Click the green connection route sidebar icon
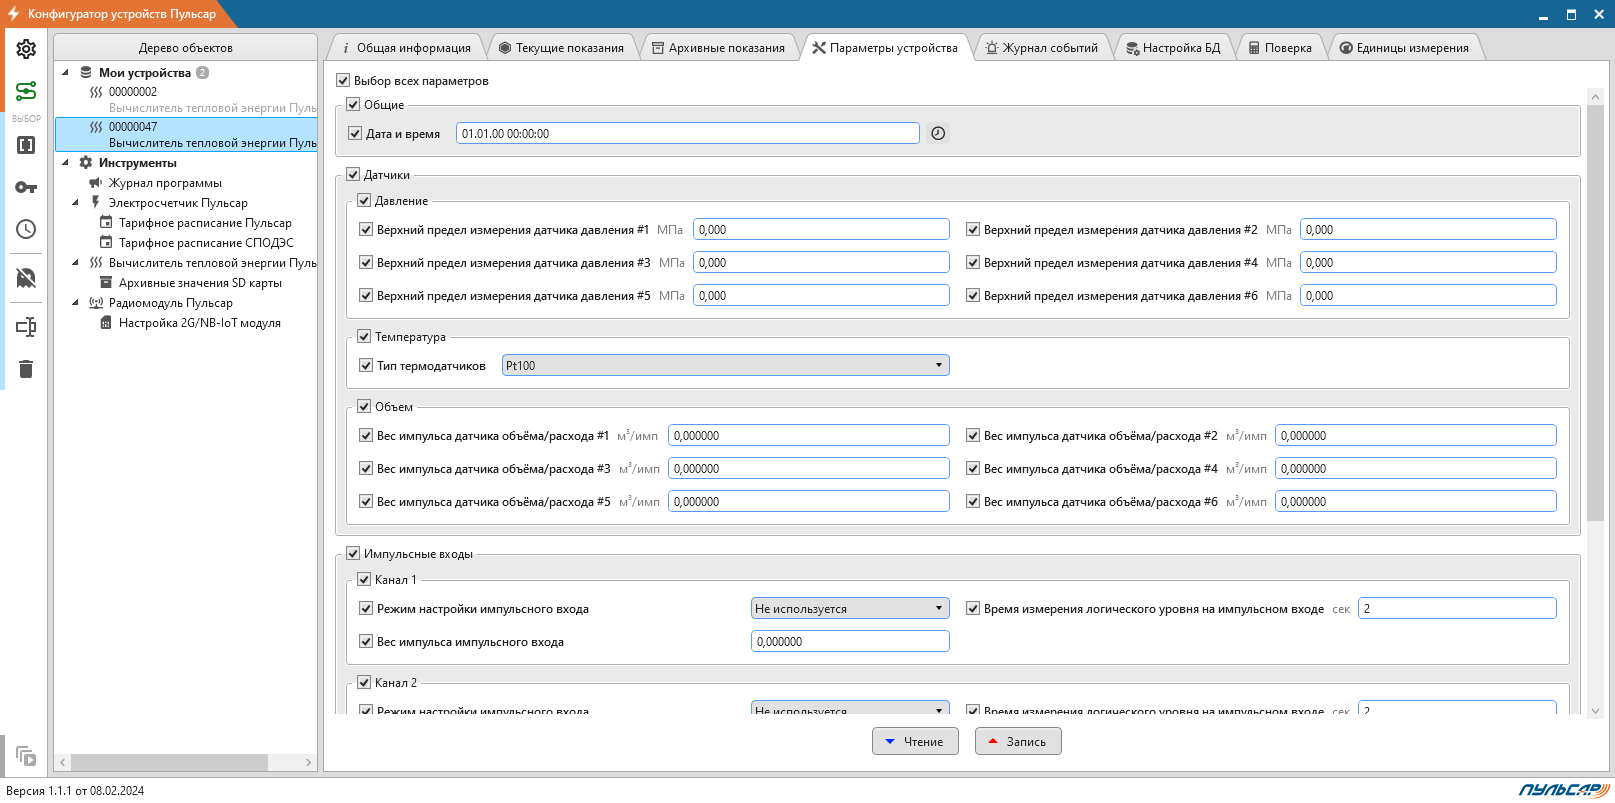The image size is (1615, 803). coord(26,91)
